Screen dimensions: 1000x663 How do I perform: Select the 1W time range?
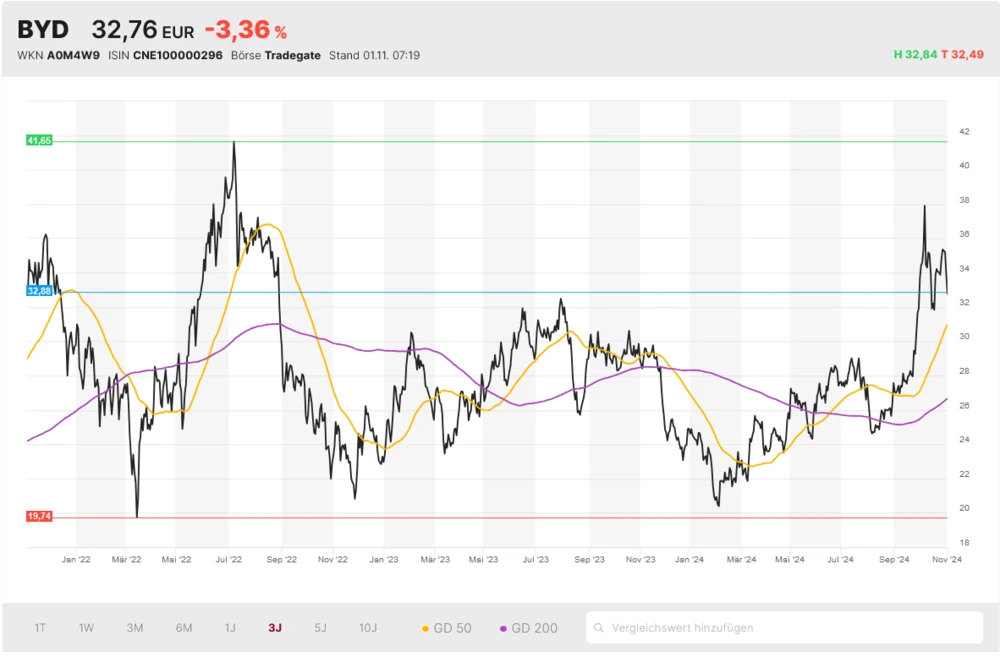click(87, 628)
